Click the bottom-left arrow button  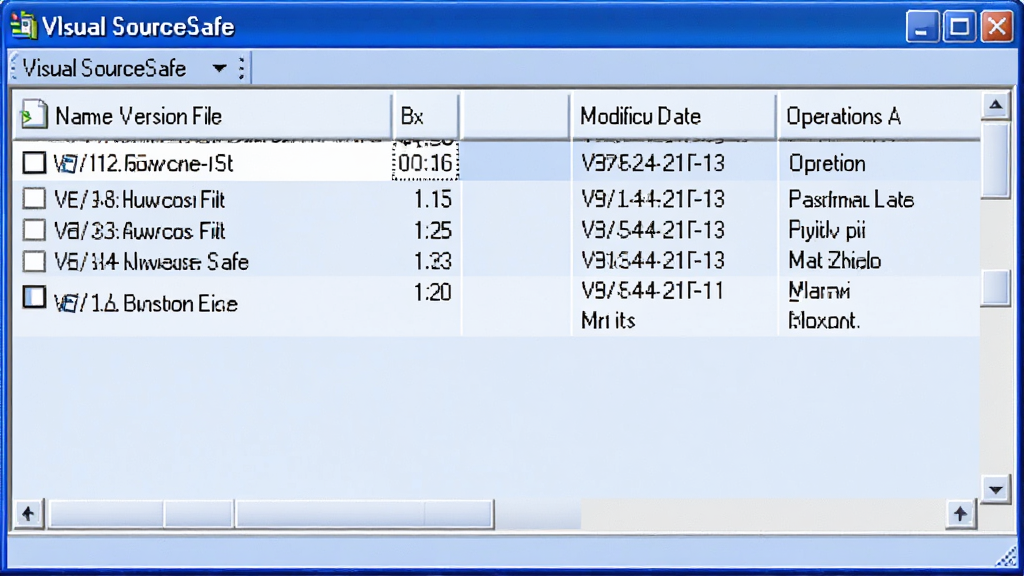(27, 514)
